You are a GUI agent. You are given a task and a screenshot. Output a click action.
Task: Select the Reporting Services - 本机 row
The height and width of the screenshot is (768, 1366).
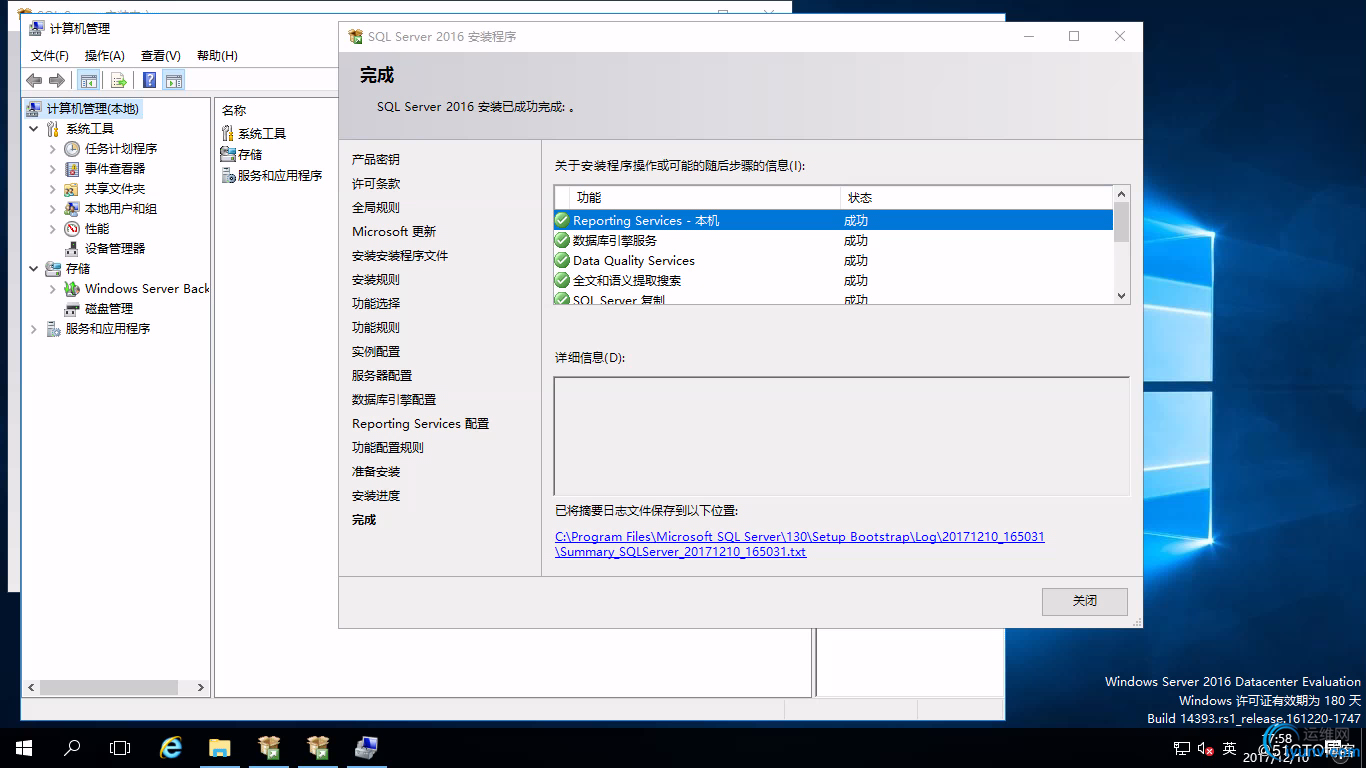click(x=833, y=220)
